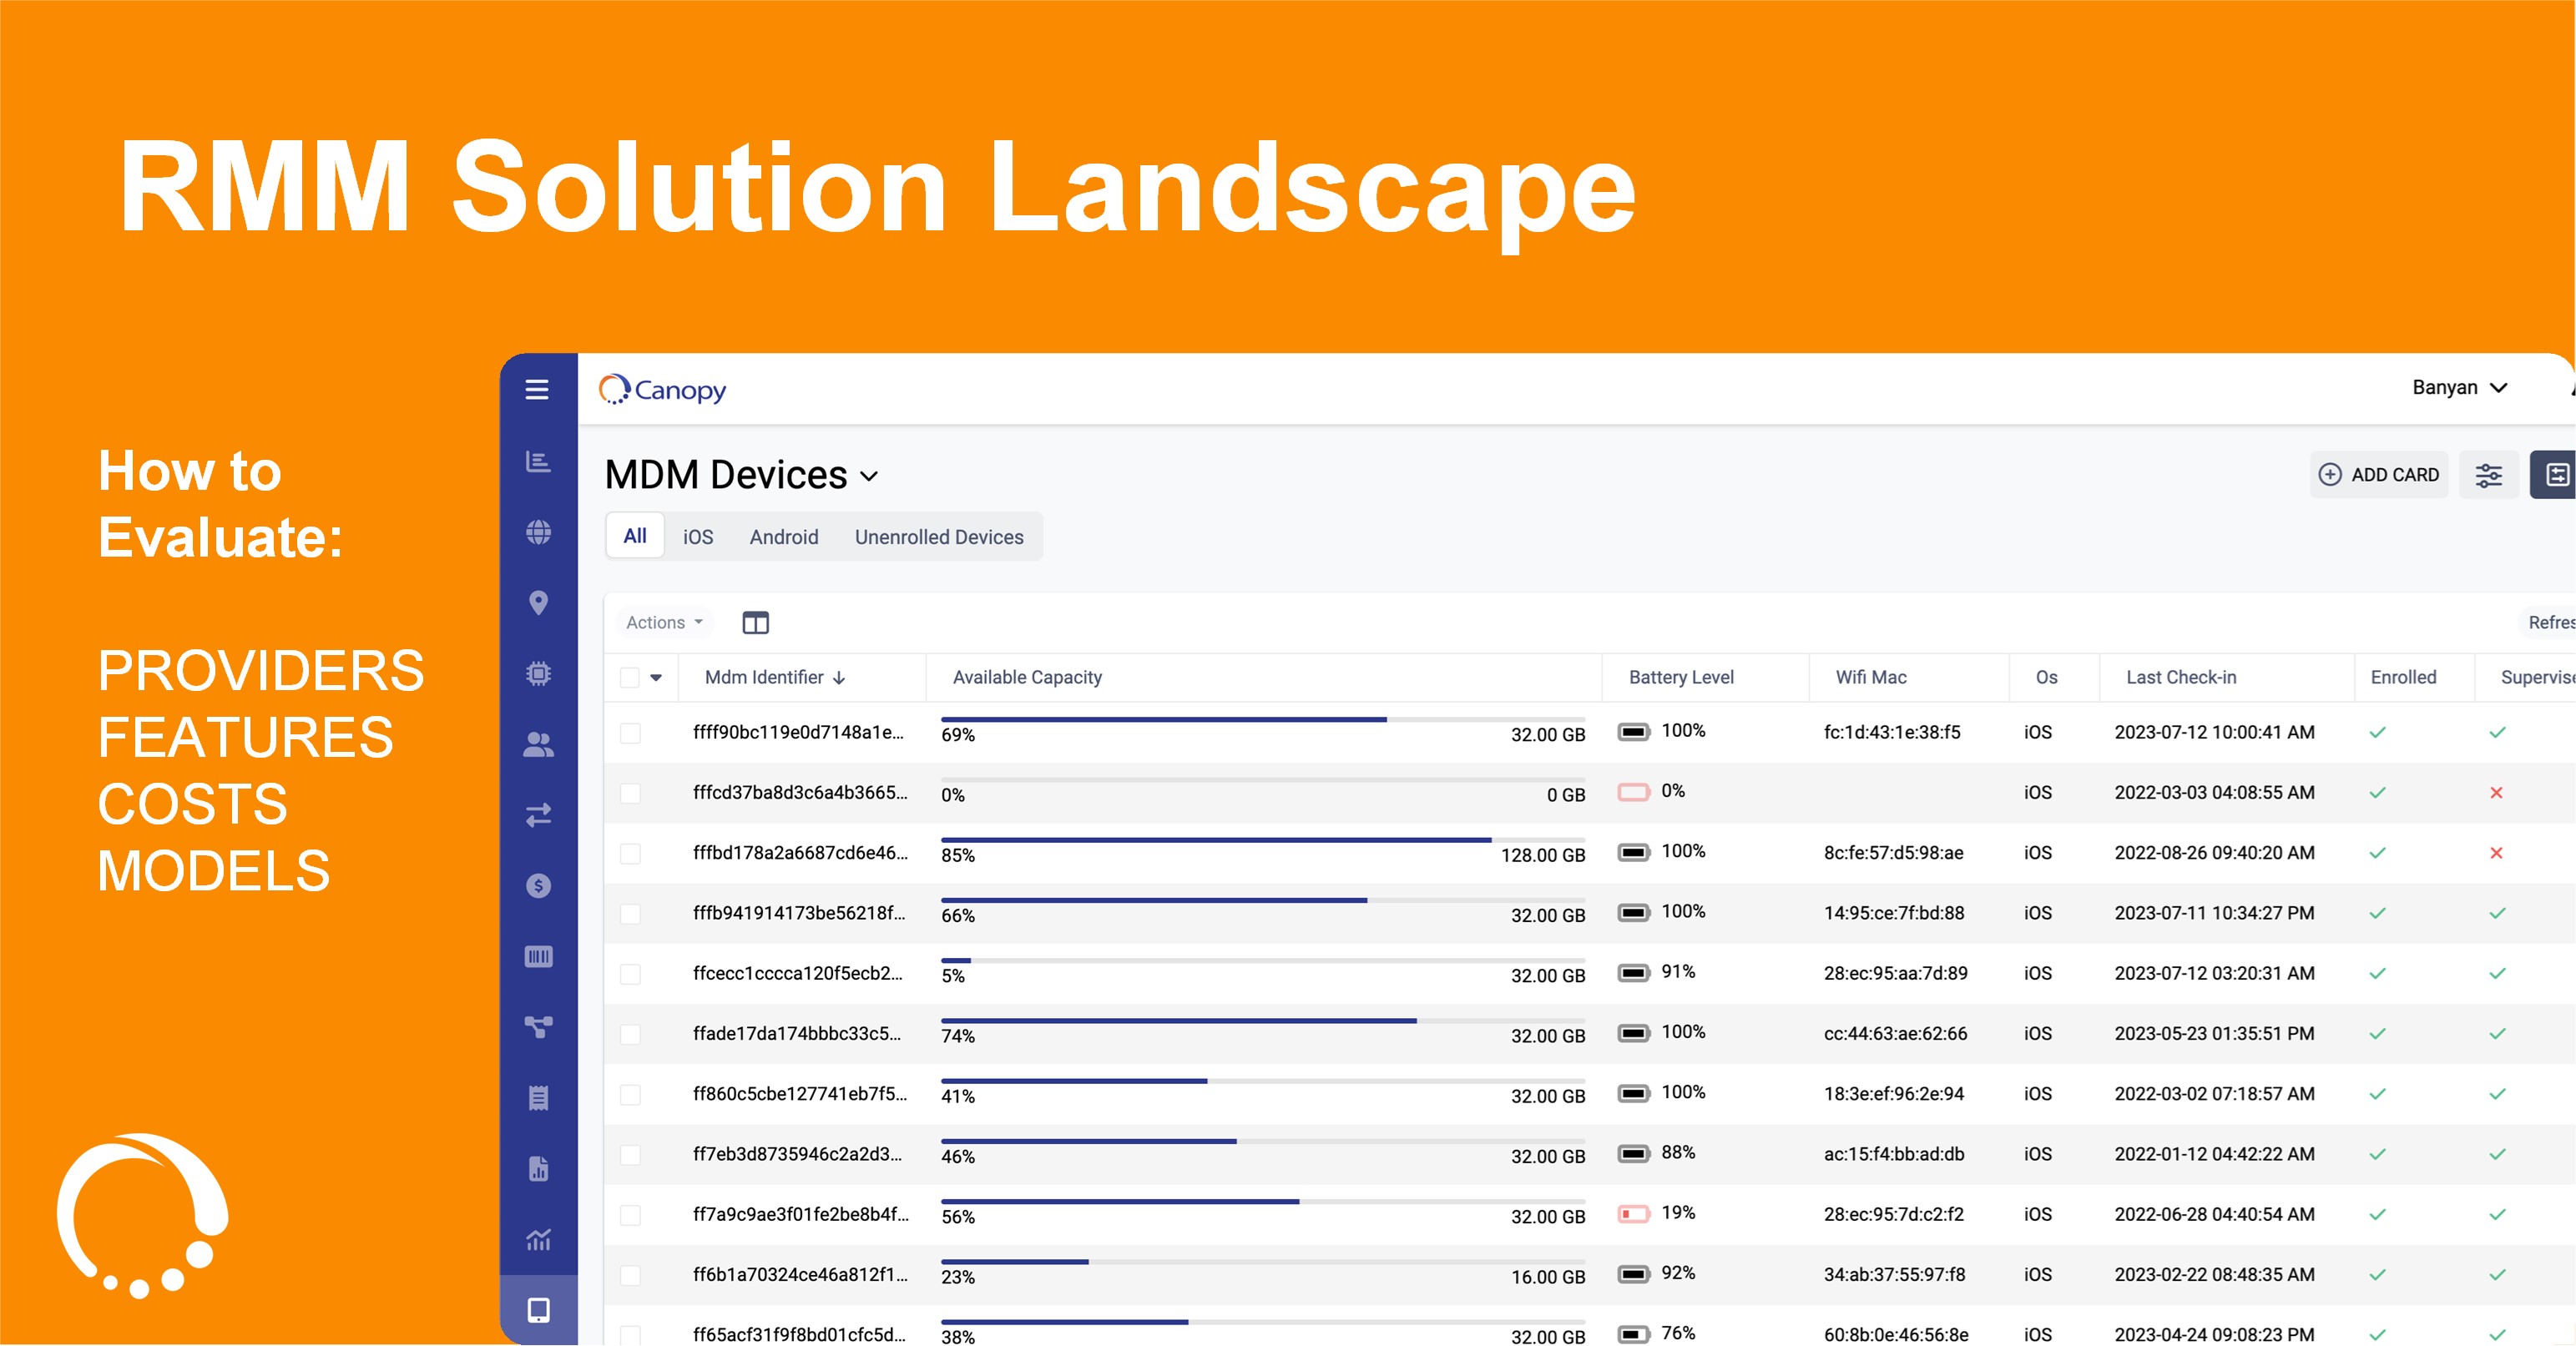2576x1346 pixels.
Task: Check the row for ff7a9c9ae3f01fe2be8b4f device
Action: 630,1215
